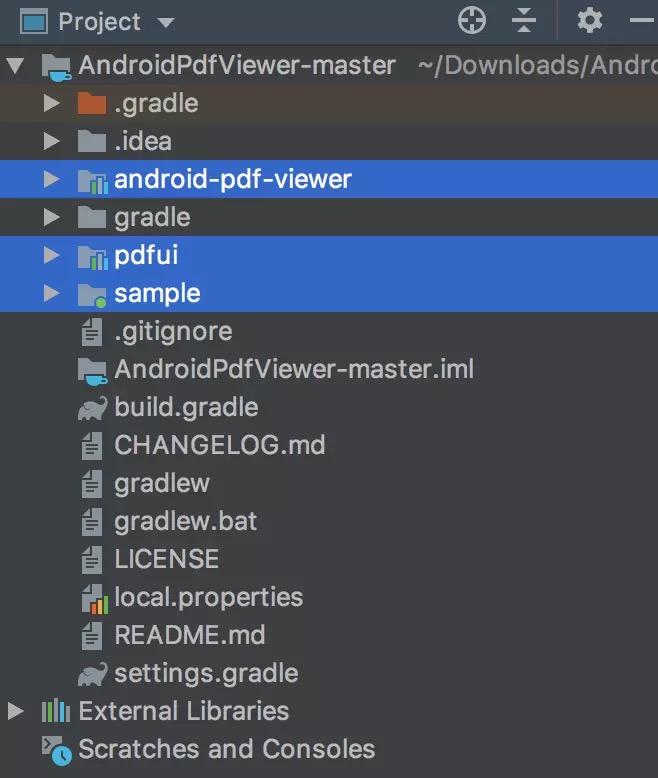Image resolution: width=658 pixels, height=778 pixels.
Task: Open the Project view dropdown
Action: [166, 22]
